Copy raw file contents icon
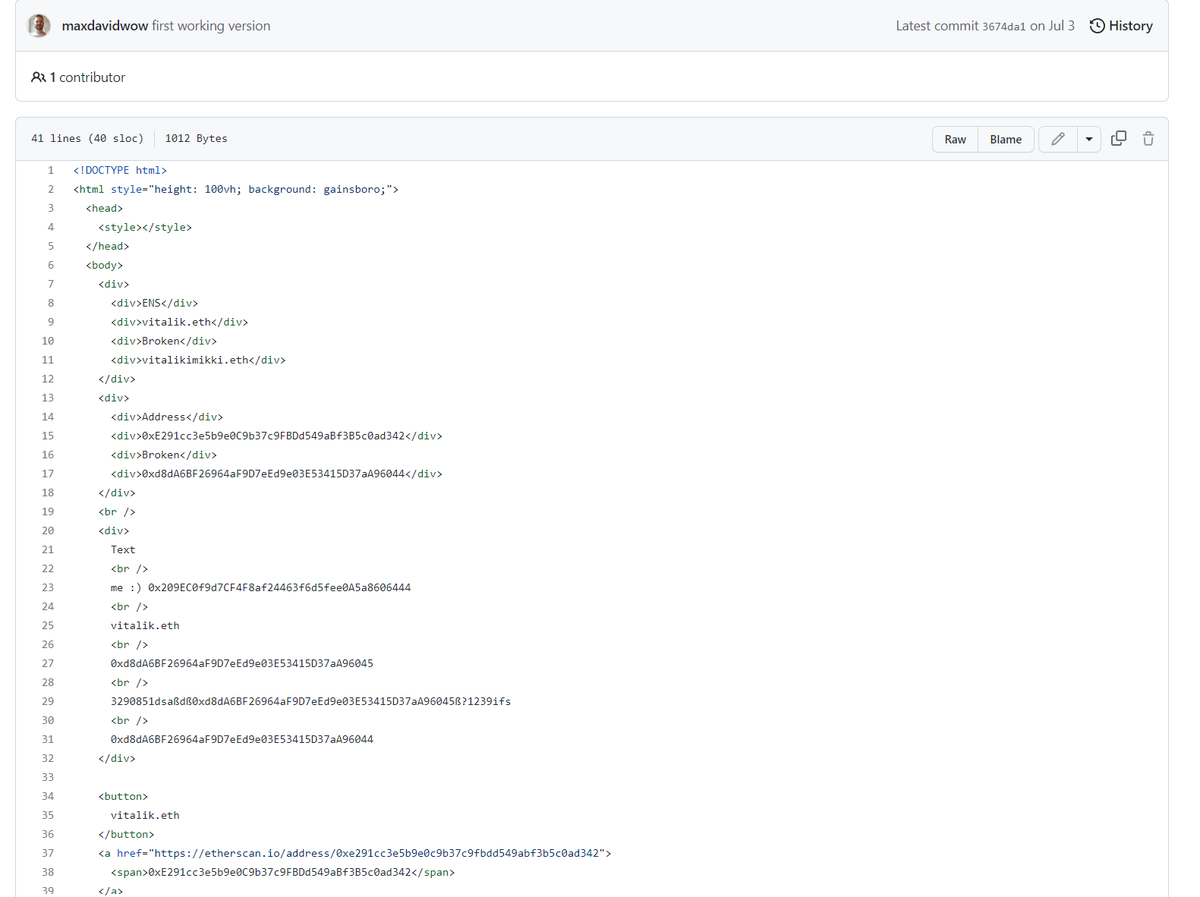This screenshot has width=1200, height=897. 1119,139
